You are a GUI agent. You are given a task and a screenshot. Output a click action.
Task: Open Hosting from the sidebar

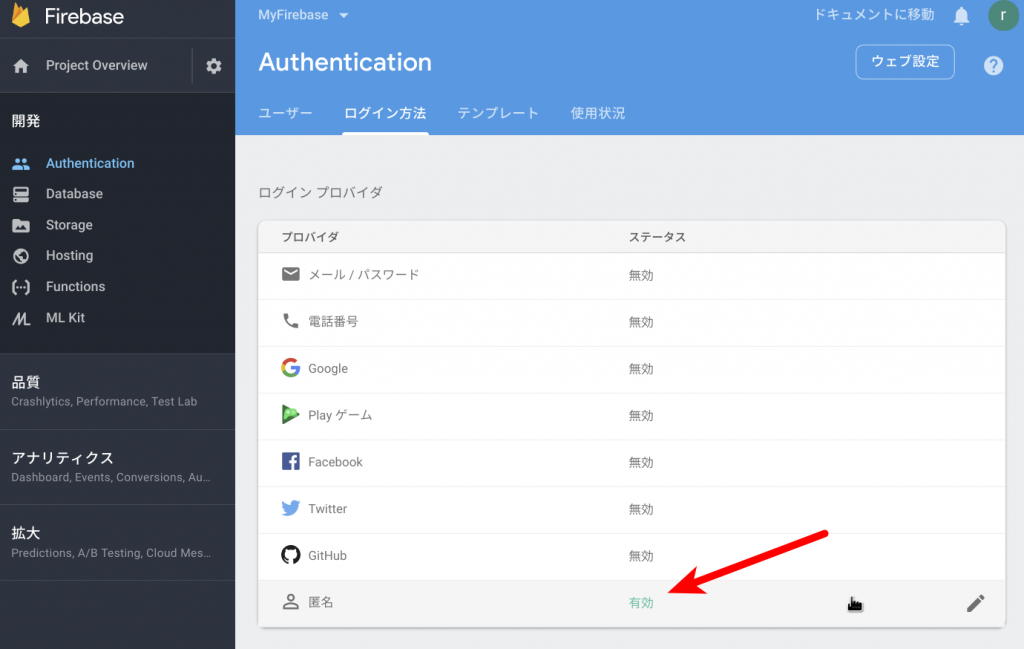pos(68,255)
